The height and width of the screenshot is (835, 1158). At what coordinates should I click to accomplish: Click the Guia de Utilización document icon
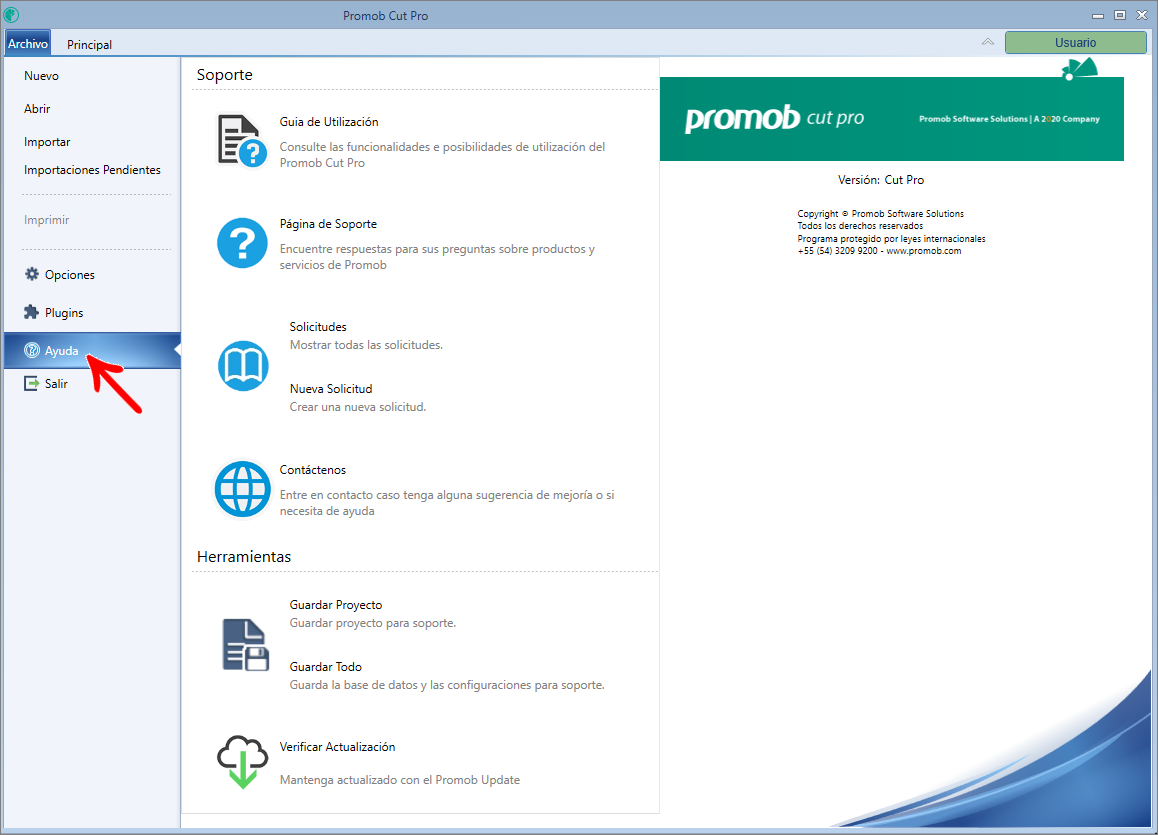242,140
